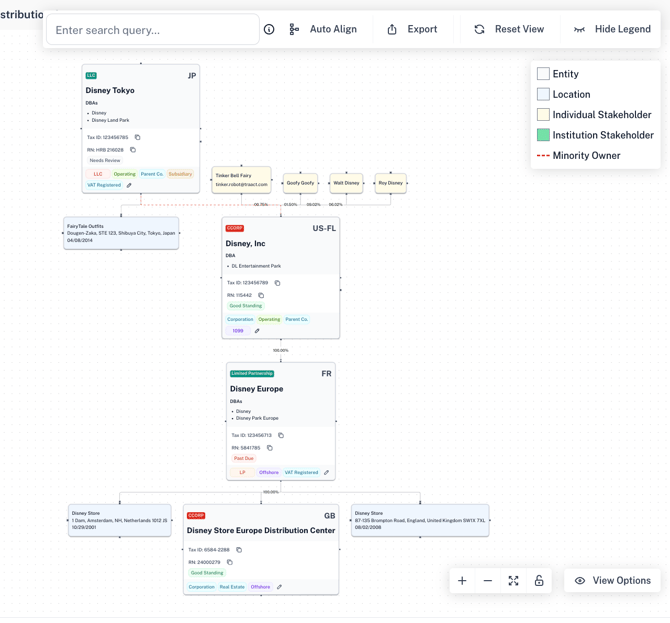
Task: Click the Needs Review status tag
Action: (105, 160)
